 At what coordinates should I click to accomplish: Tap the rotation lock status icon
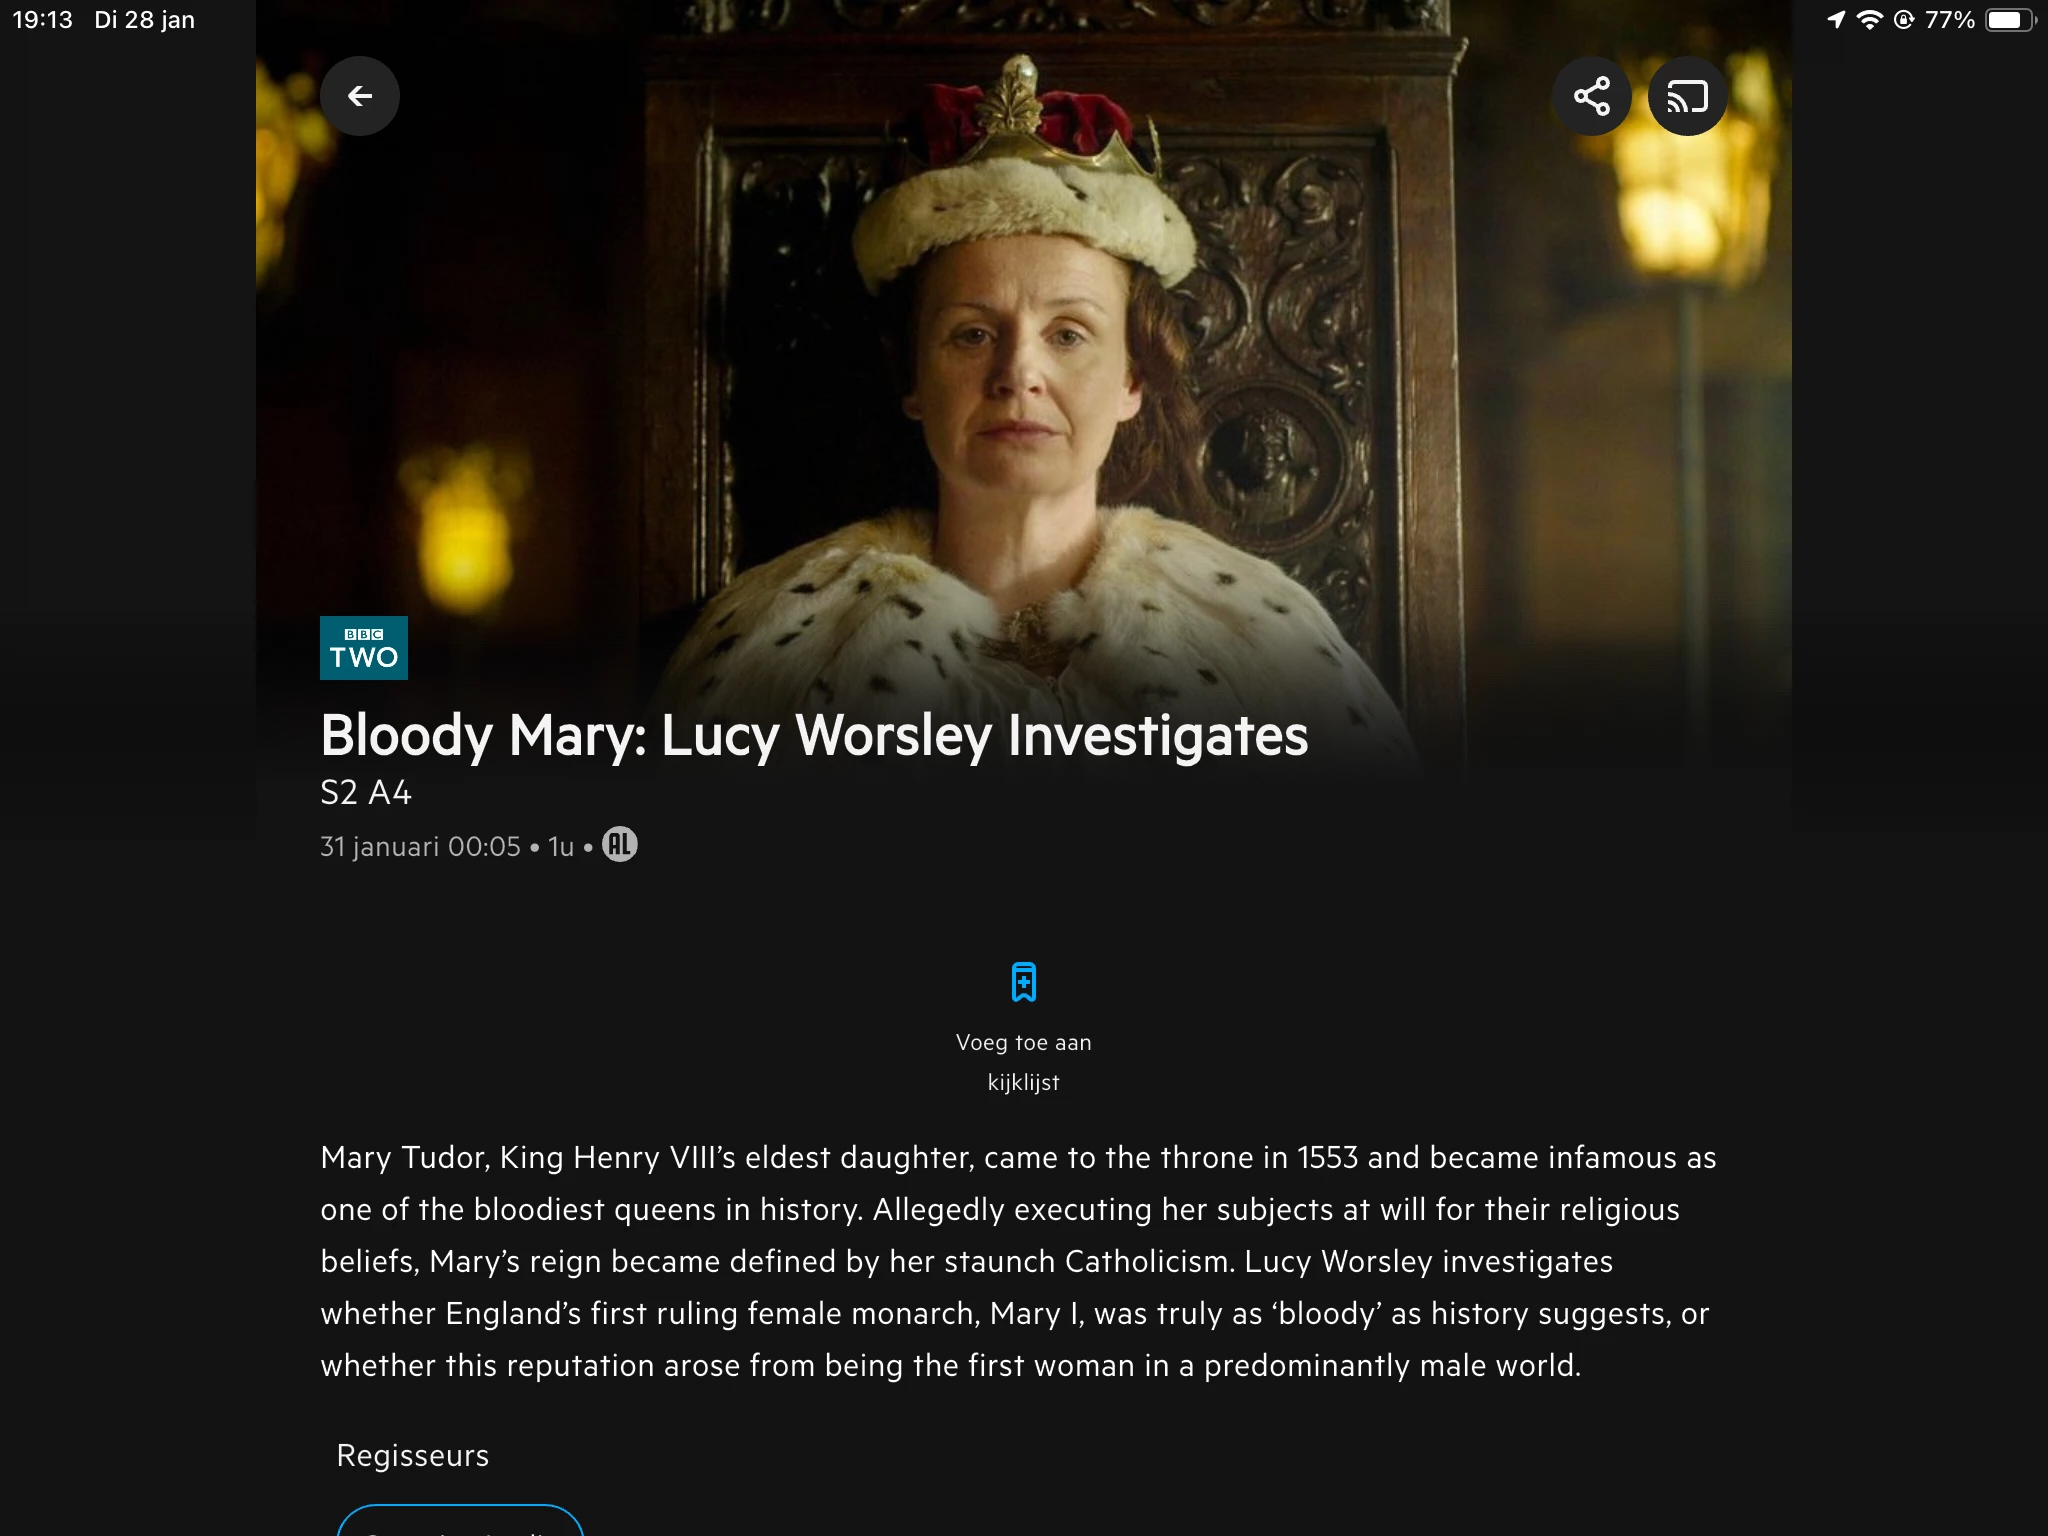click(x=1904, y=20)
